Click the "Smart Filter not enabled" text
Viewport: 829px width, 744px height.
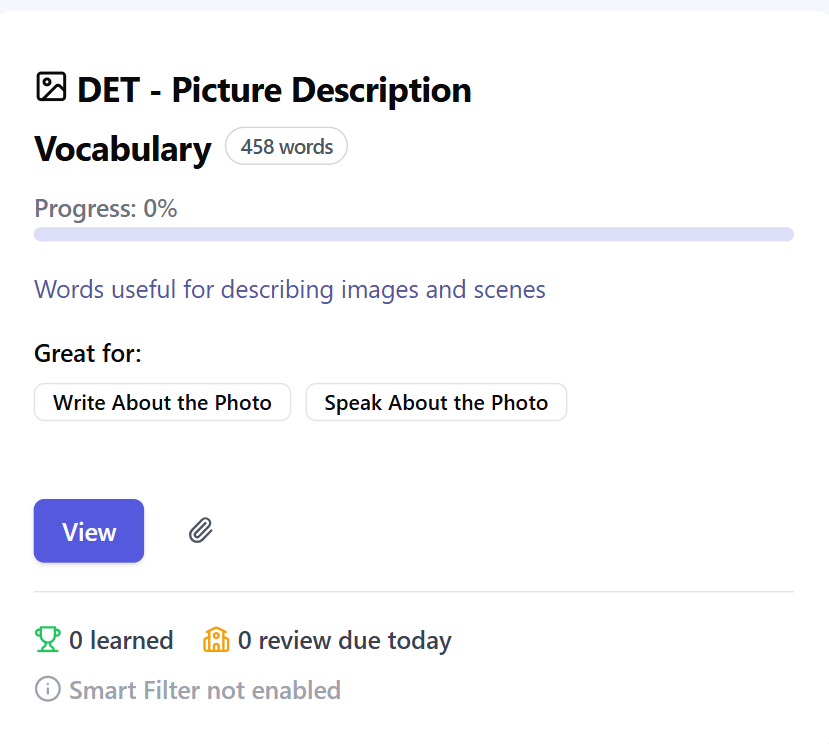(x=205, y=690)
